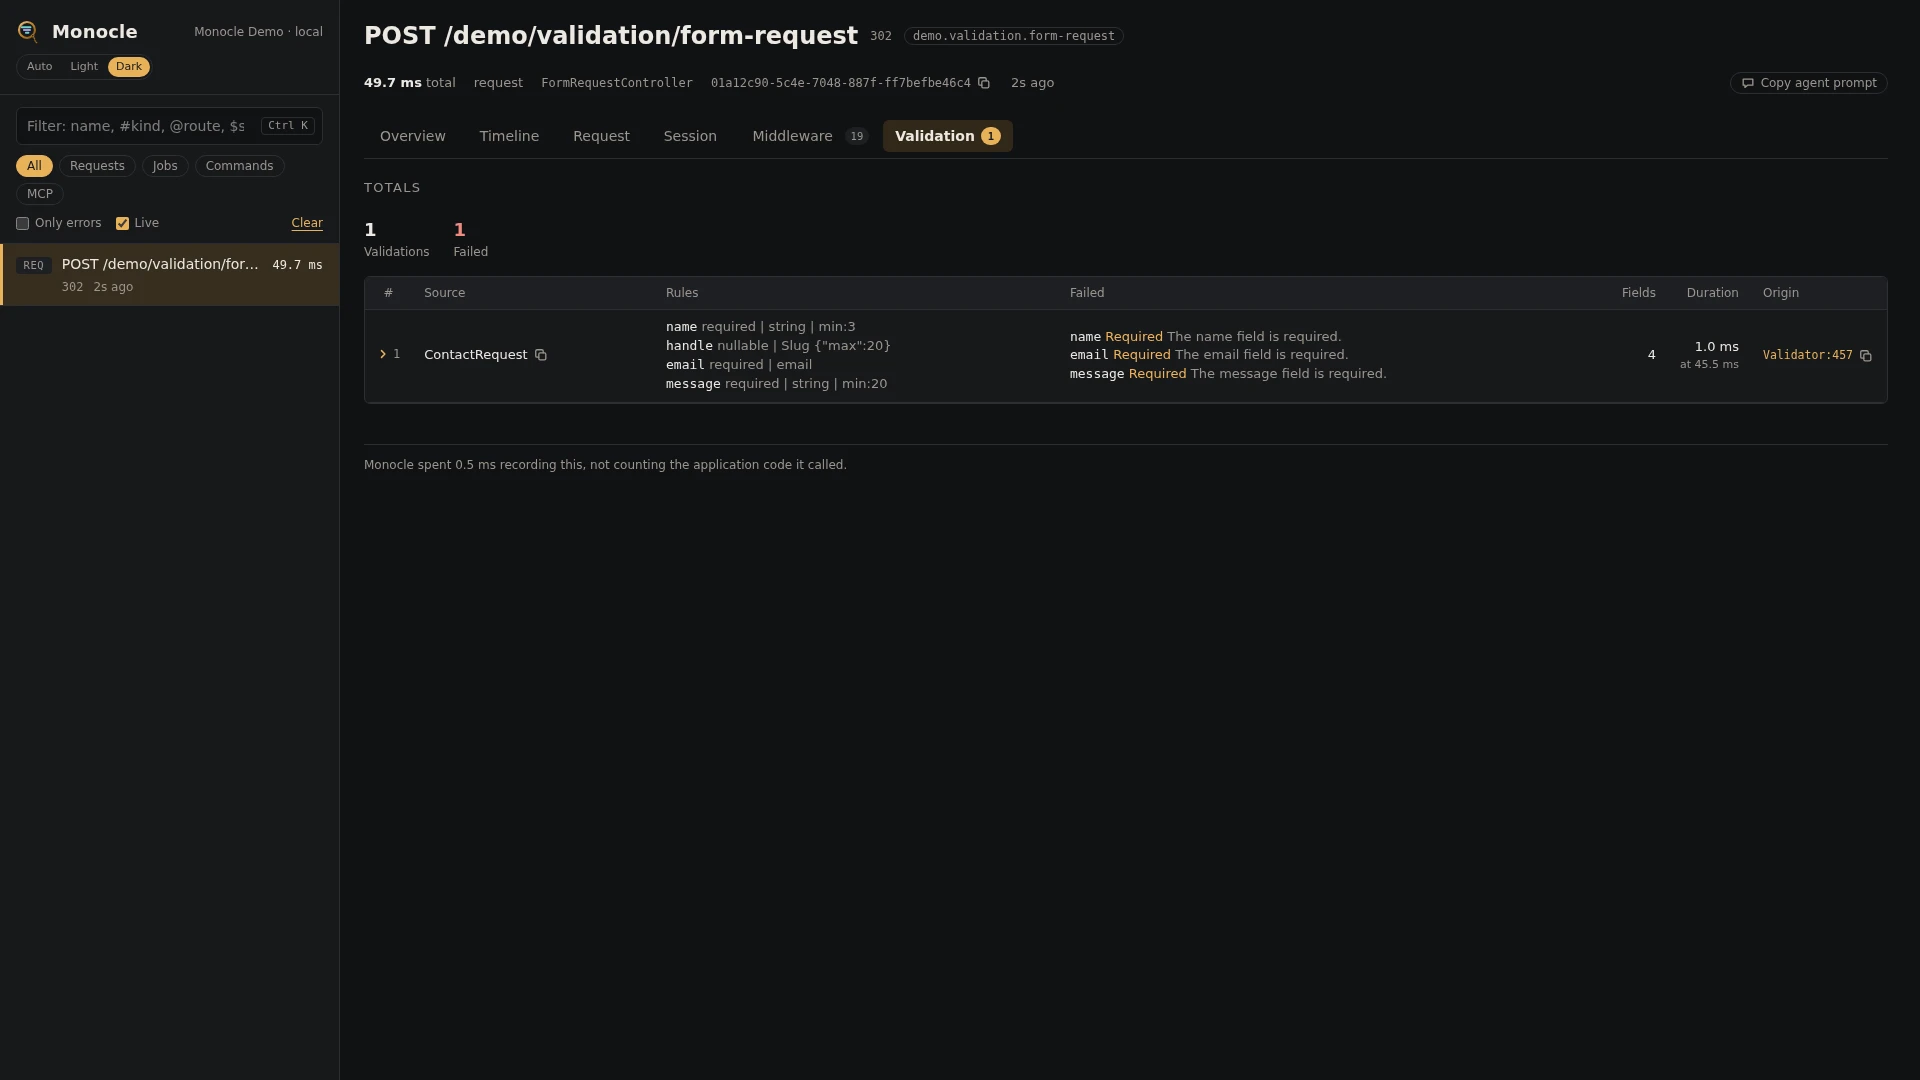Screen dimensions: 1920x1080
Task: Filter list by Commands
Action: coord(239,166)
